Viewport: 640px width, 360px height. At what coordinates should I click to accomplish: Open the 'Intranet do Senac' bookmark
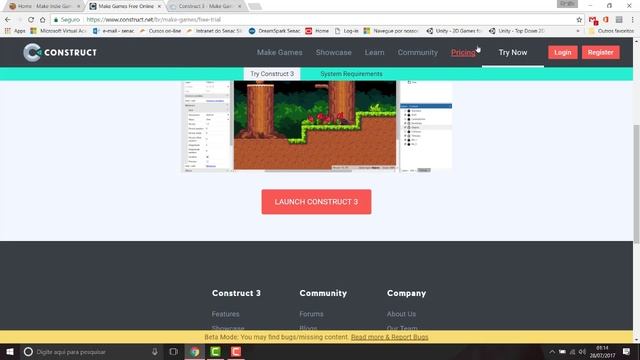215,31
